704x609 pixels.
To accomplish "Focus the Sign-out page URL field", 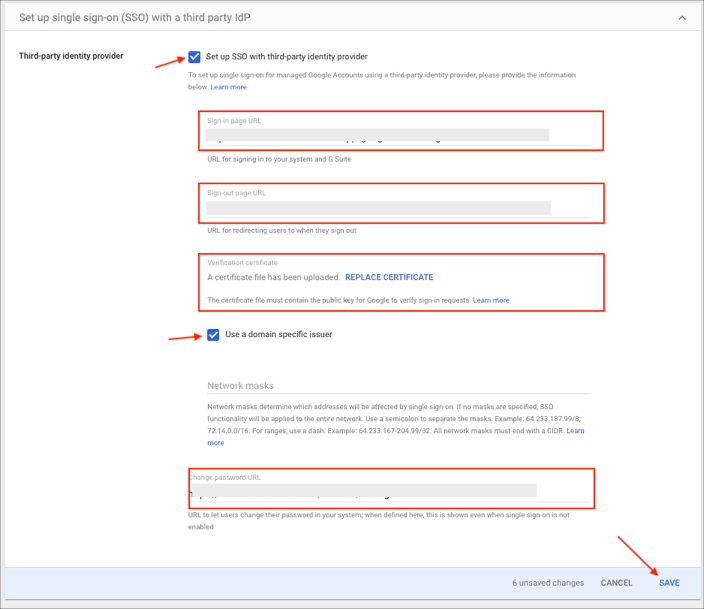I will coord(378,208).
